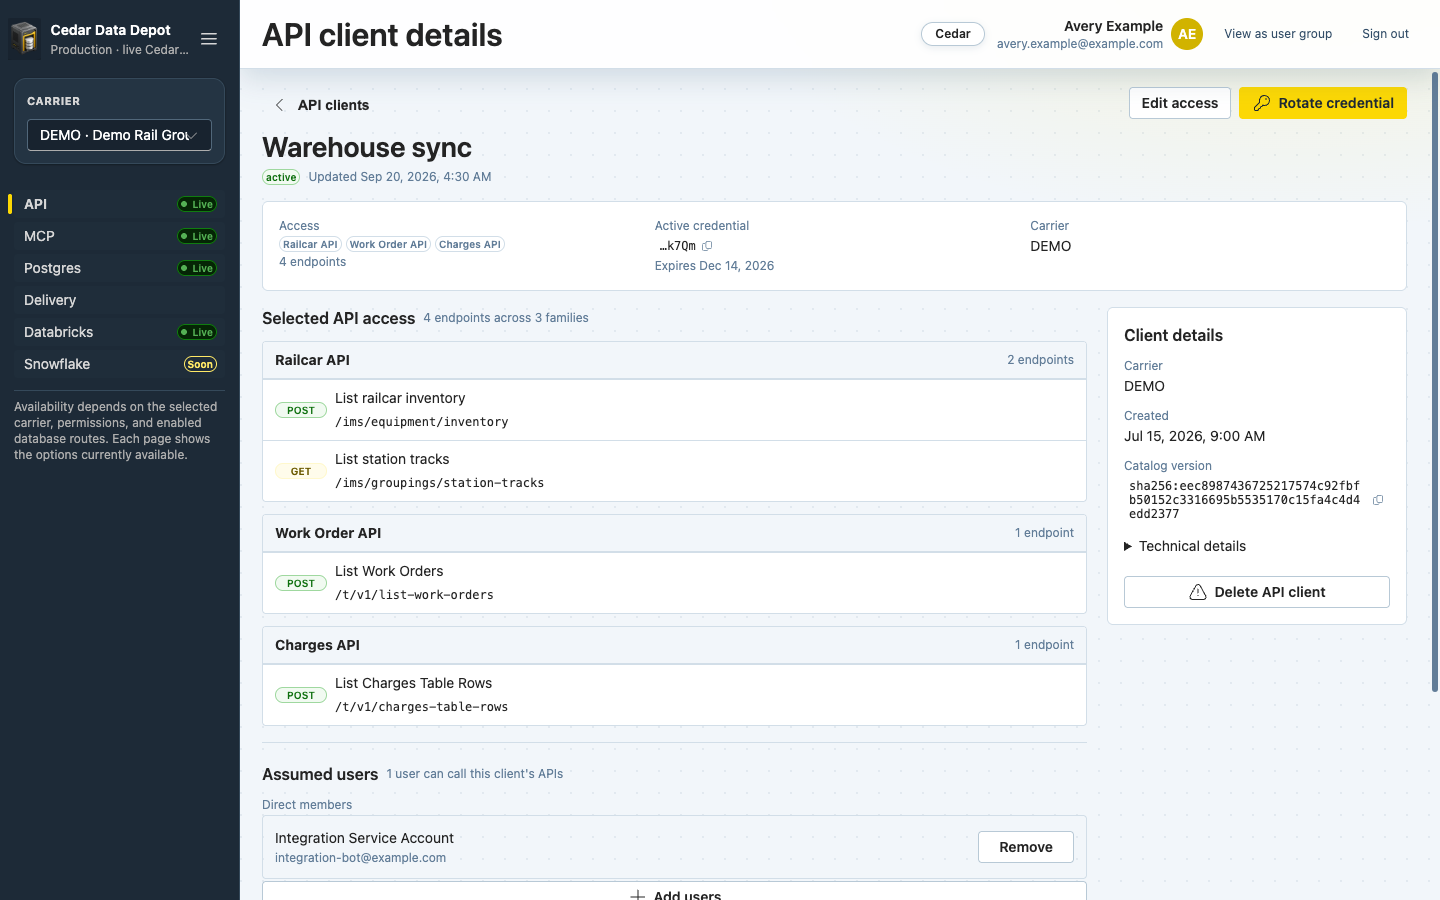This screenshot has height=900, width=1440.
Task: Click the Soon badge next to Snowflake
Action: [x=200, y=364]
